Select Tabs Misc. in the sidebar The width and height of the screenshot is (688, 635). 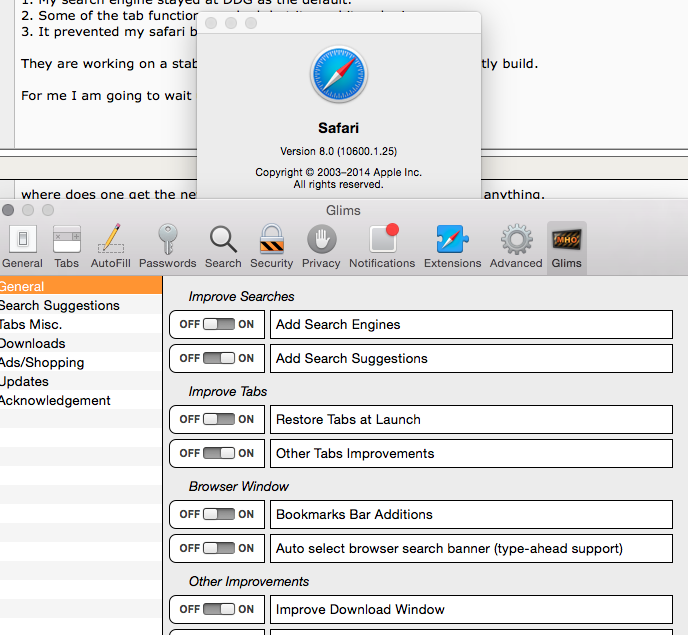pos(81,324)
